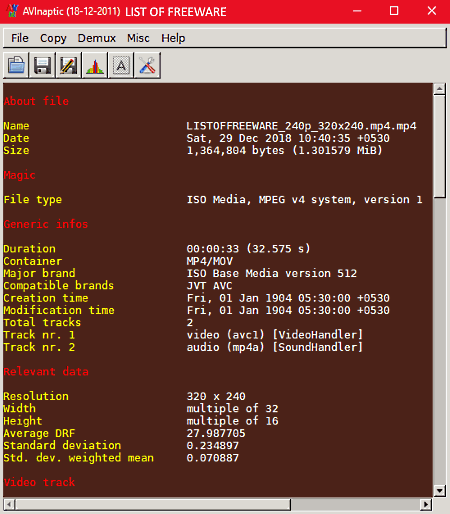Click weighted mean value '0.070887'
Viewport: 450px width, 514px height.
pos(213,458)
